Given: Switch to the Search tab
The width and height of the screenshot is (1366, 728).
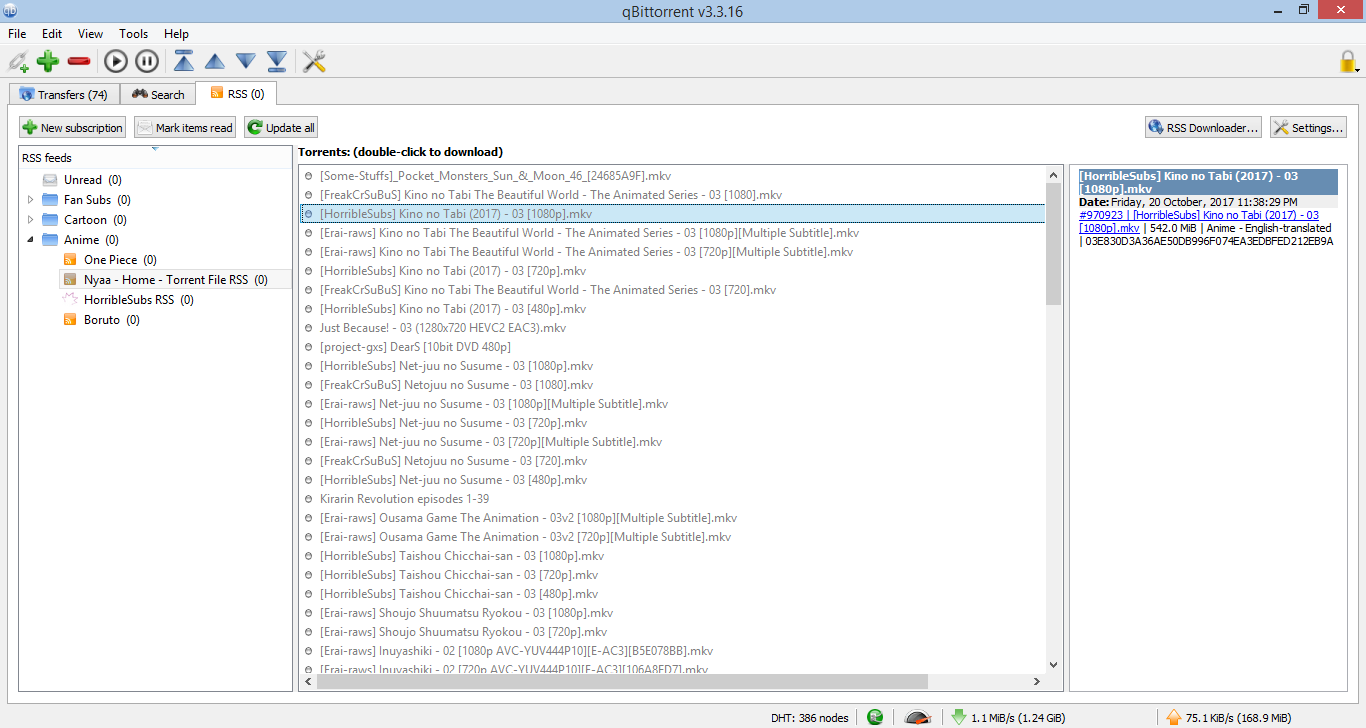Looking at the screenshot, I should pyautogui.click(x=158, y=95).
